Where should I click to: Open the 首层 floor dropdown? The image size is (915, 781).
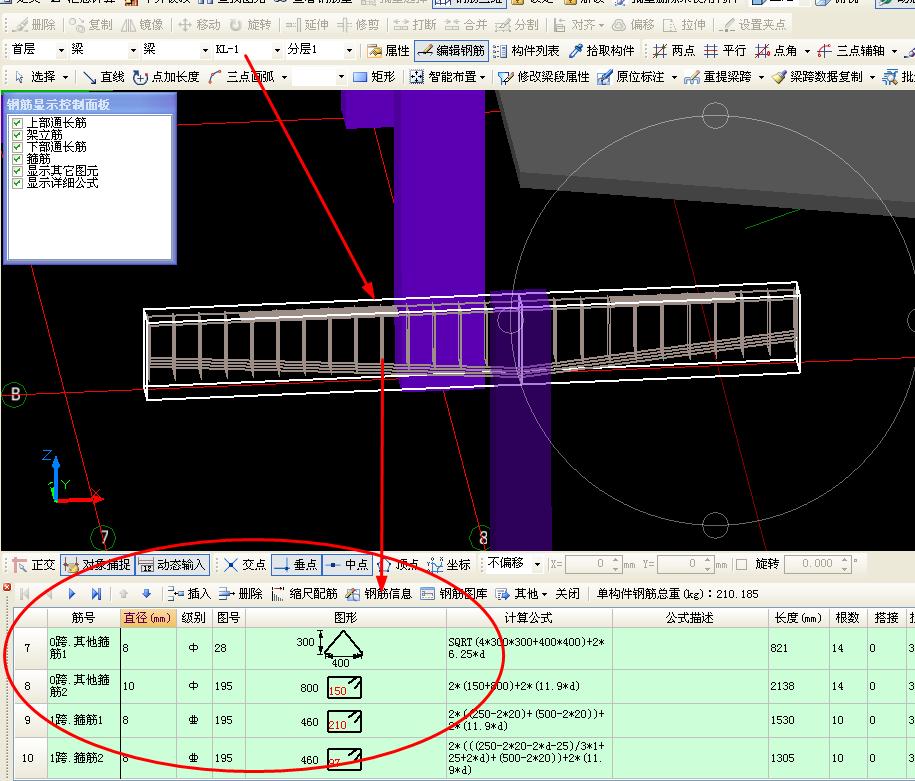pyautogui.click(x=61, y=51)
